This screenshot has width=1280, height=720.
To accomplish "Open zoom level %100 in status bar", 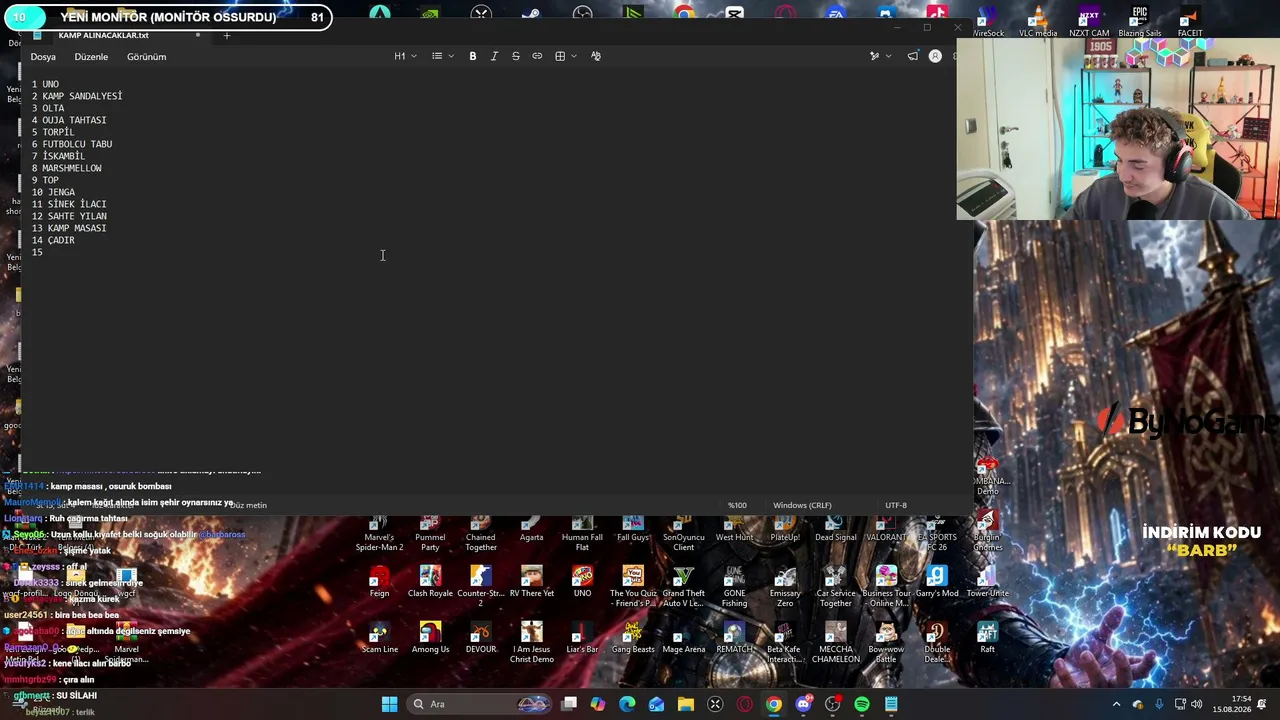I will tap(737, 505).
